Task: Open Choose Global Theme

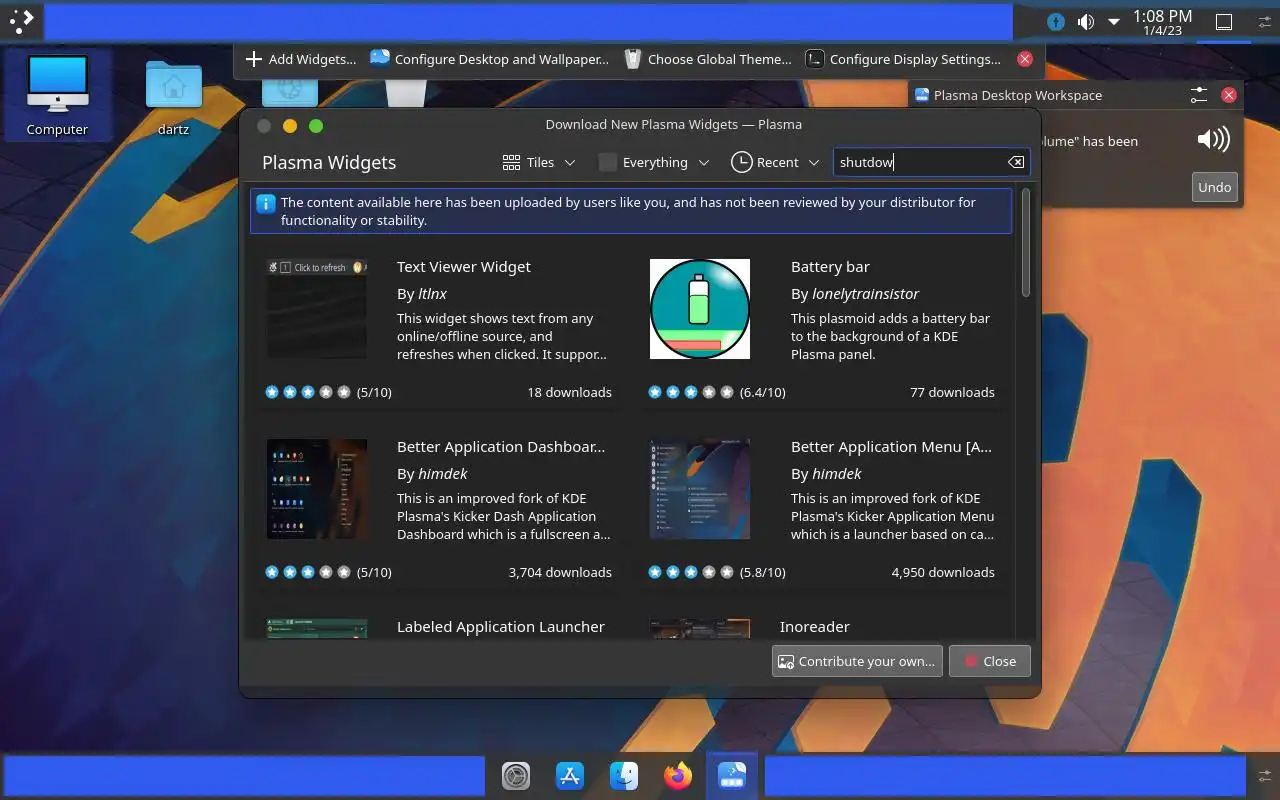Action: (707, 59)
